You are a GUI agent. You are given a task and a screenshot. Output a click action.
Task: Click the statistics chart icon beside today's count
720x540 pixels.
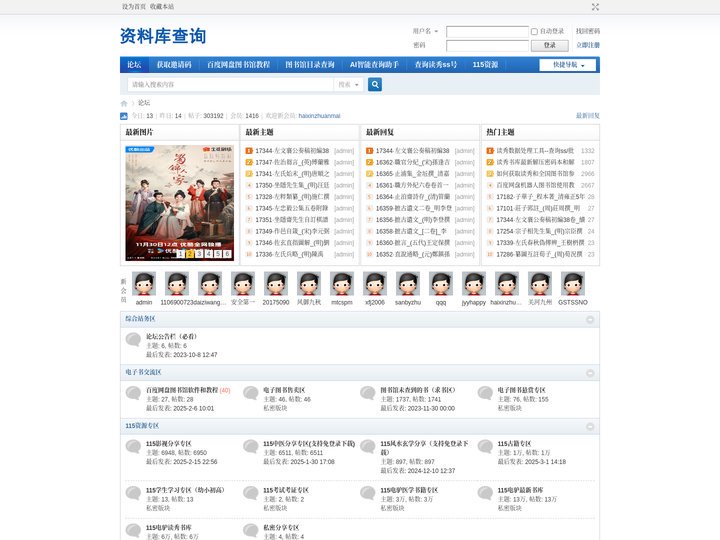pos(124,116)
